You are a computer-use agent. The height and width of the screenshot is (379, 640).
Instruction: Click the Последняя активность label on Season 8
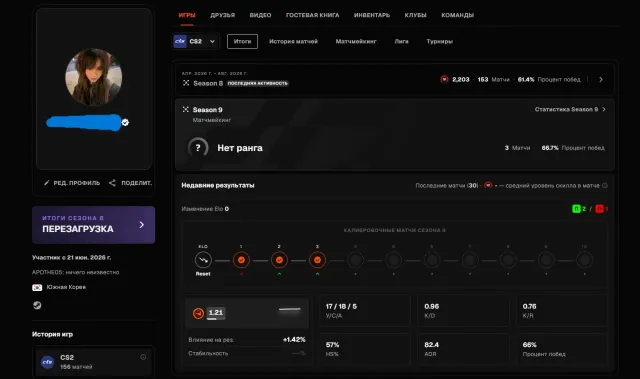pyautogui.click(x=258, y=83)
